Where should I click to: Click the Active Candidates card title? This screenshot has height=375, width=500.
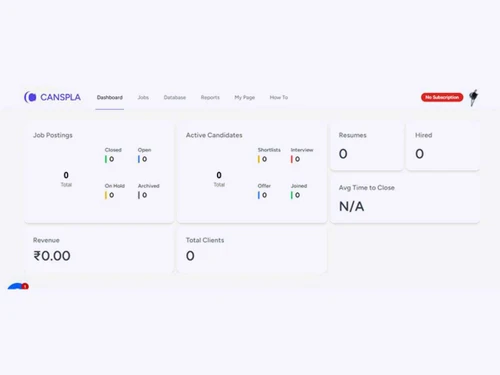214,135
